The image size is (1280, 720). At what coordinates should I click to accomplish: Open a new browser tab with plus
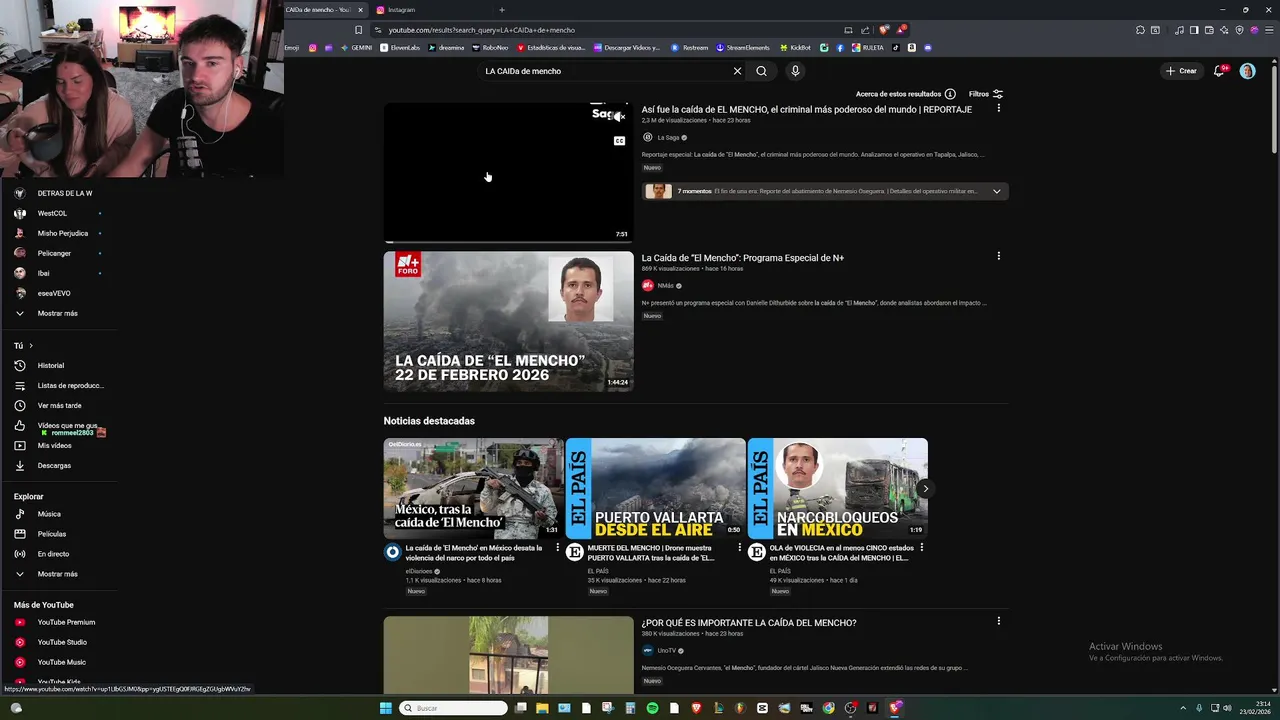501,10
